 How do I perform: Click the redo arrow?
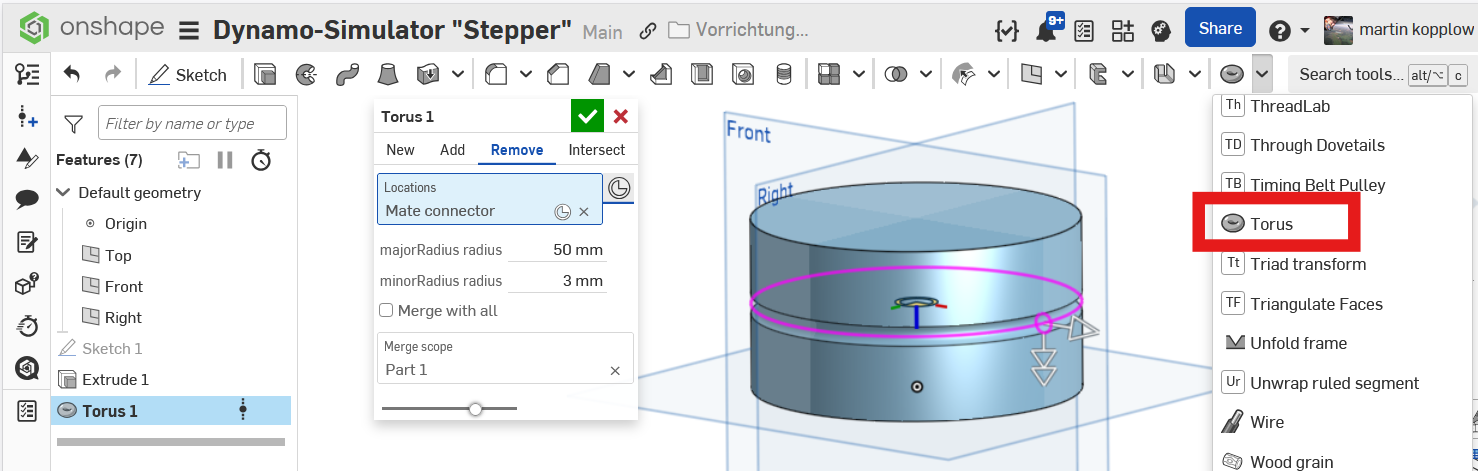point(113,74)
